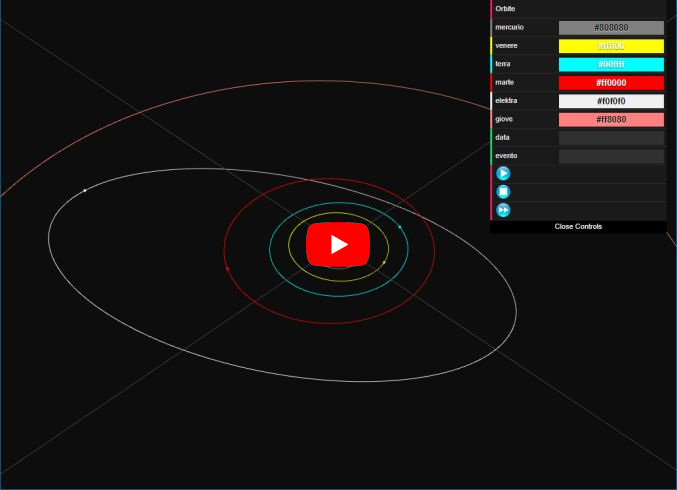Screen dimensions: 677x490
Task: Click the mercurio label
Action: coord(509,27)
